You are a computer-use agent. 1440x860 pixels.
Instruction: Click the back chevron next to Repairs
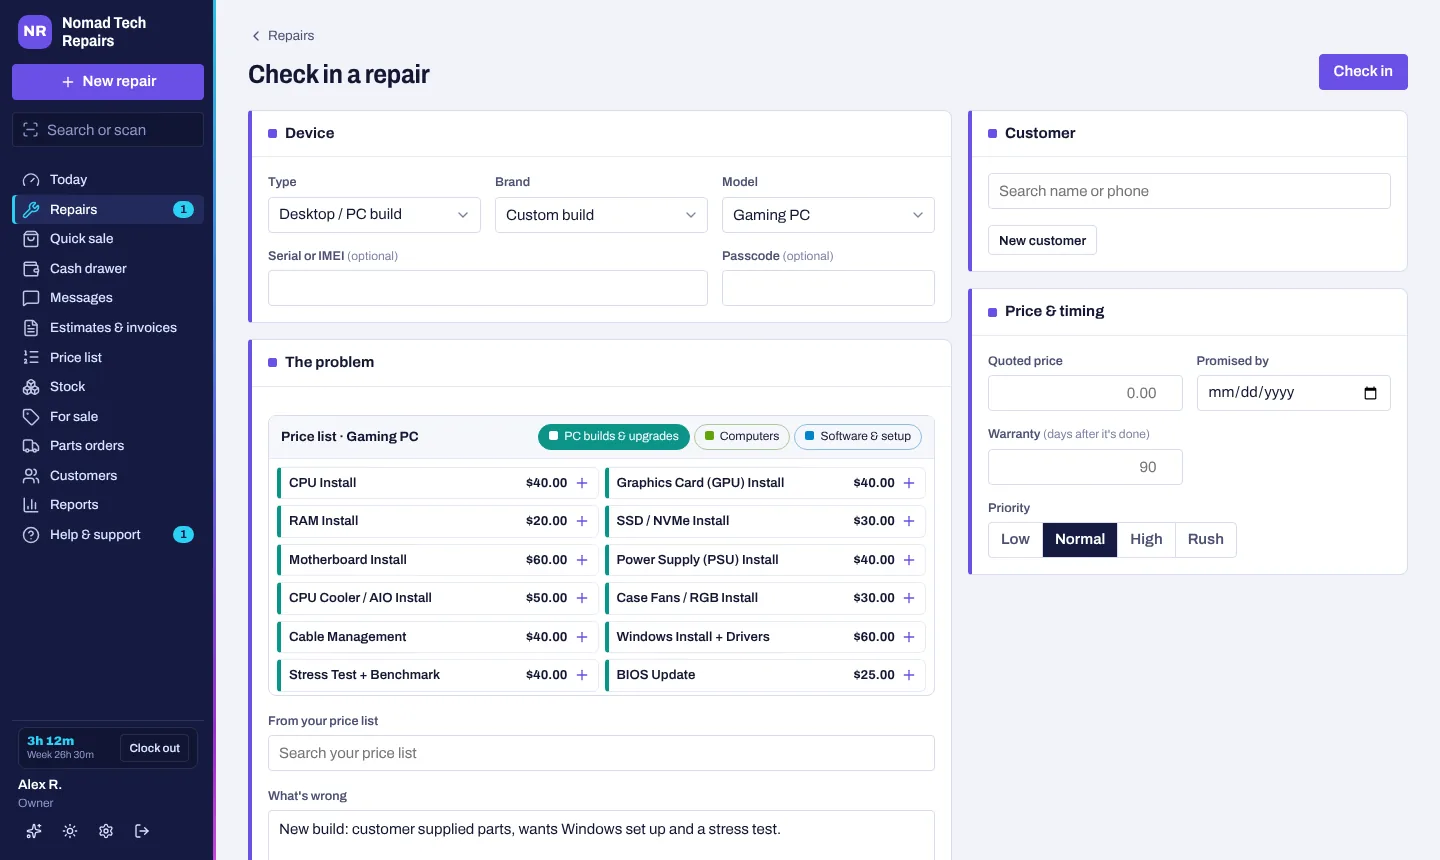(x=256, y=36)
